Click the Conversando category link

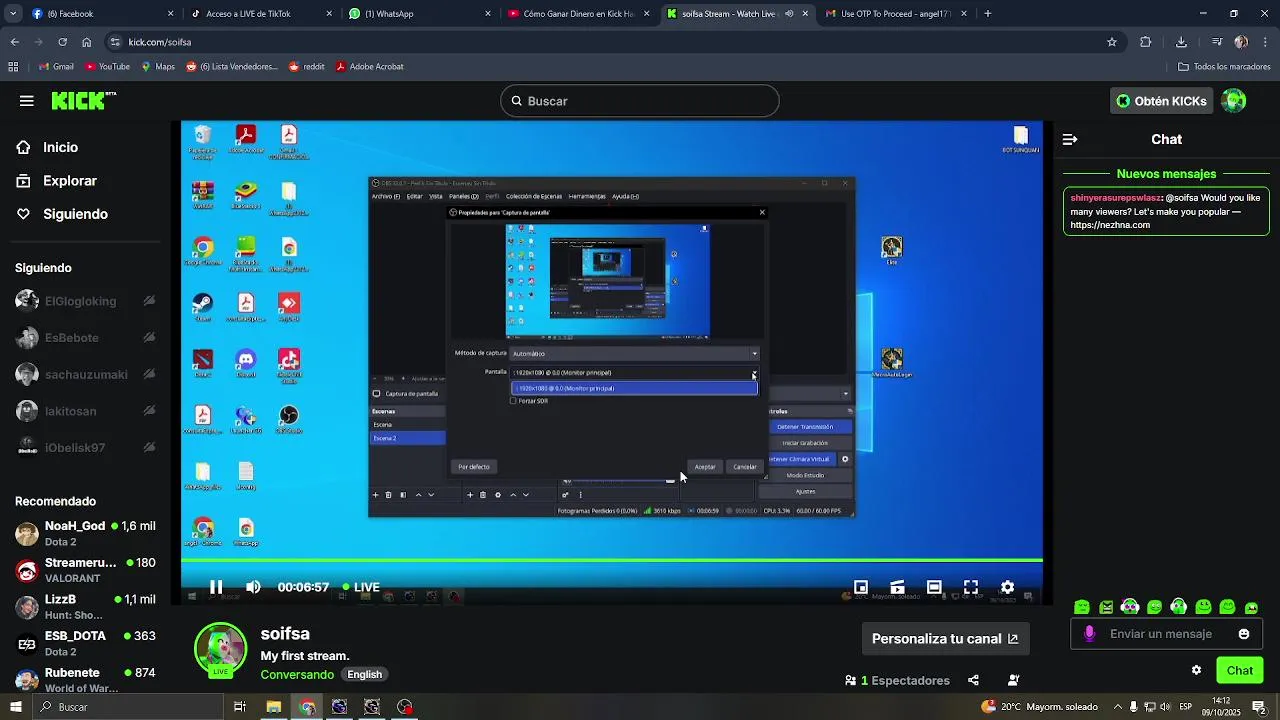tap(297, 675)
